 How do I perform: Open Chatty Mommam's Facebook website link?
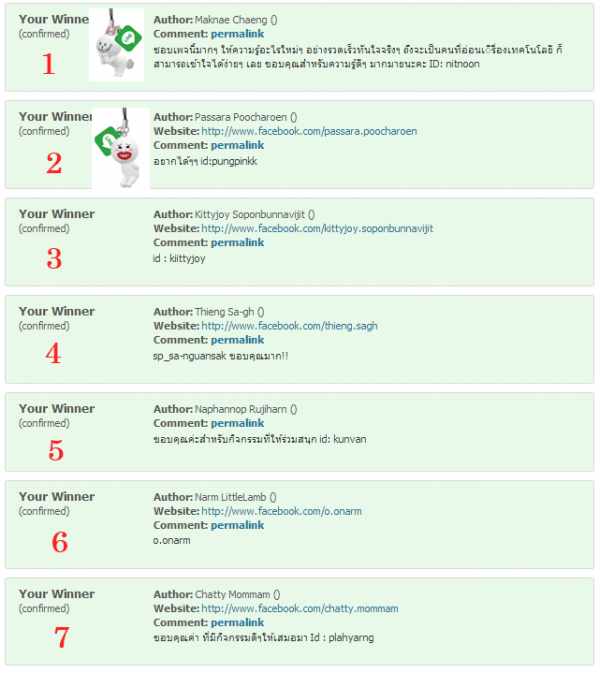pos(299,608)
